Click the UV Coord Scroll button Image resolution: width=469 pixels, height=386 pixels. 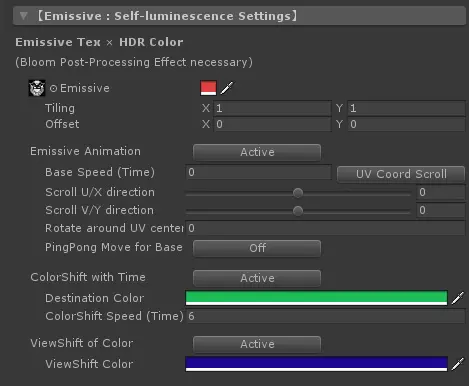401,174
